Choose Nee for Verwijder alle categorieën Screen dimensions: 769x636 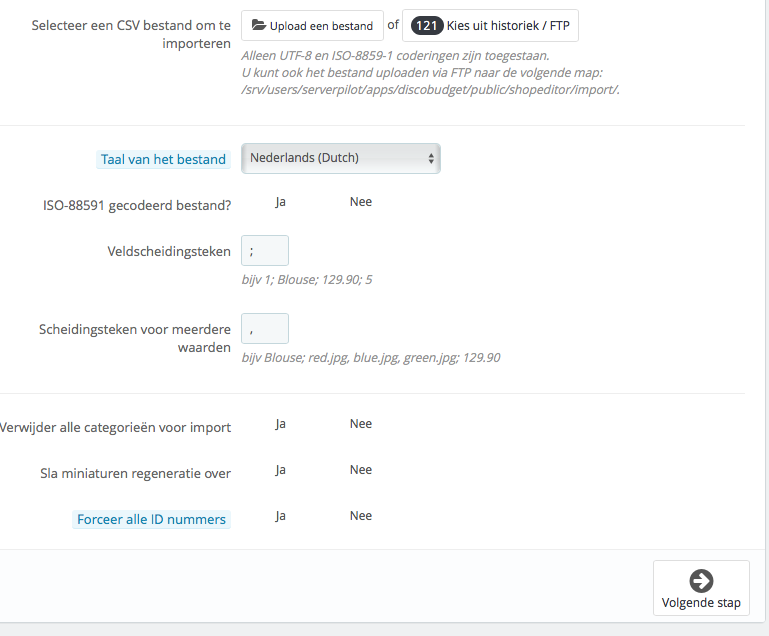coord(361,424)
